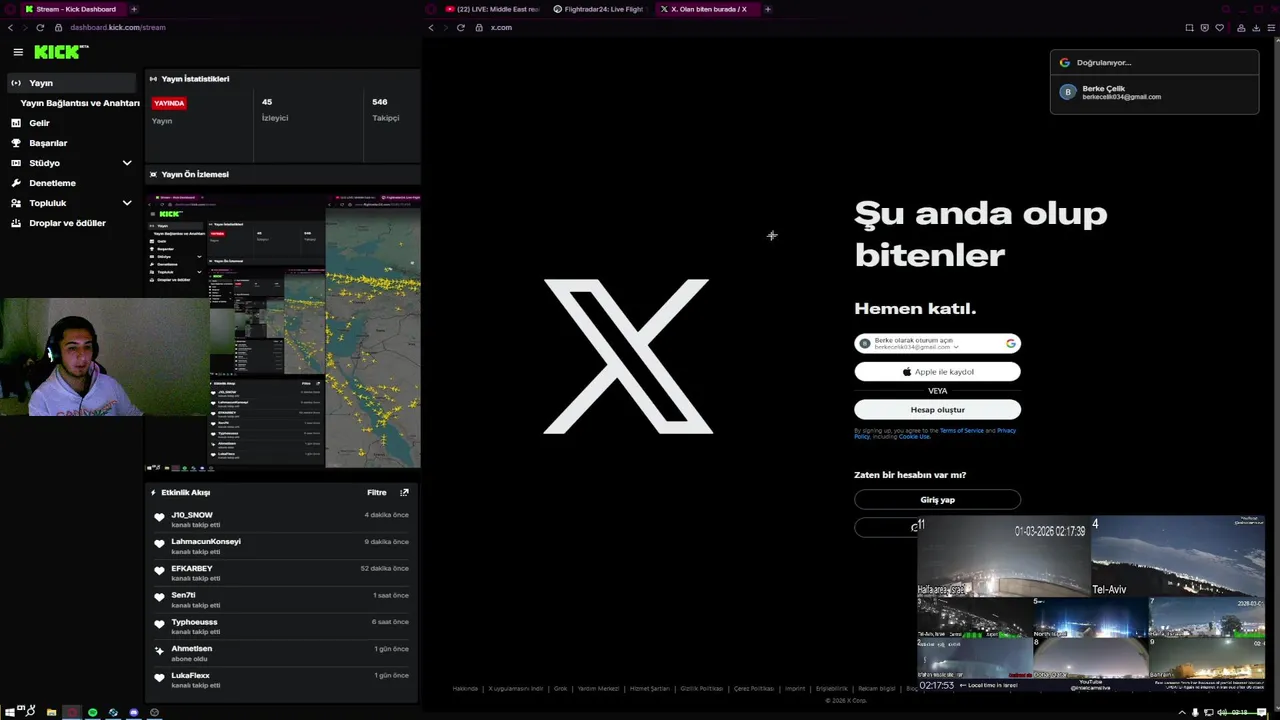
Task: Switch to Stream - Kick Dashboard tab
Action: click(x=72, y=9)
